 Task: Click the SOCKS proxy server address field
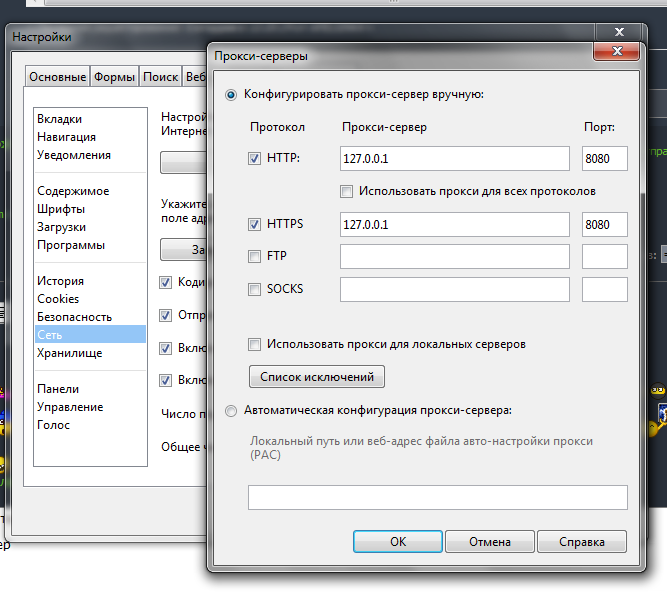[455, 289]
